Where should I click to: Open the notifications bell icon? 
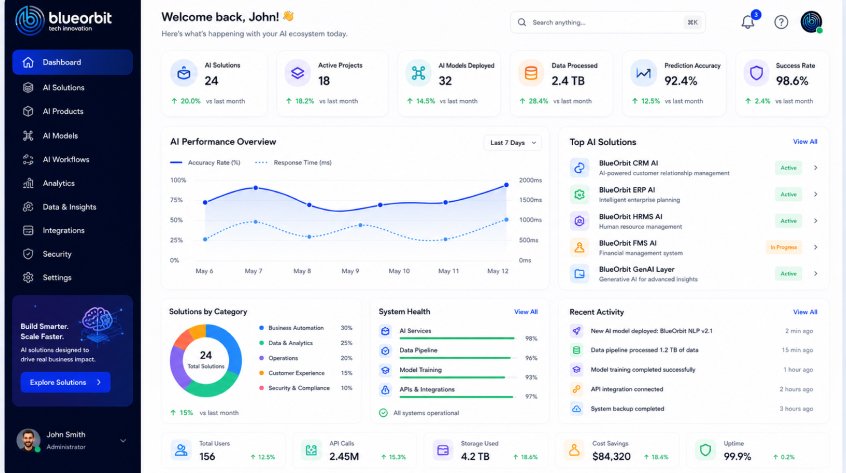(x=748, y=22)
